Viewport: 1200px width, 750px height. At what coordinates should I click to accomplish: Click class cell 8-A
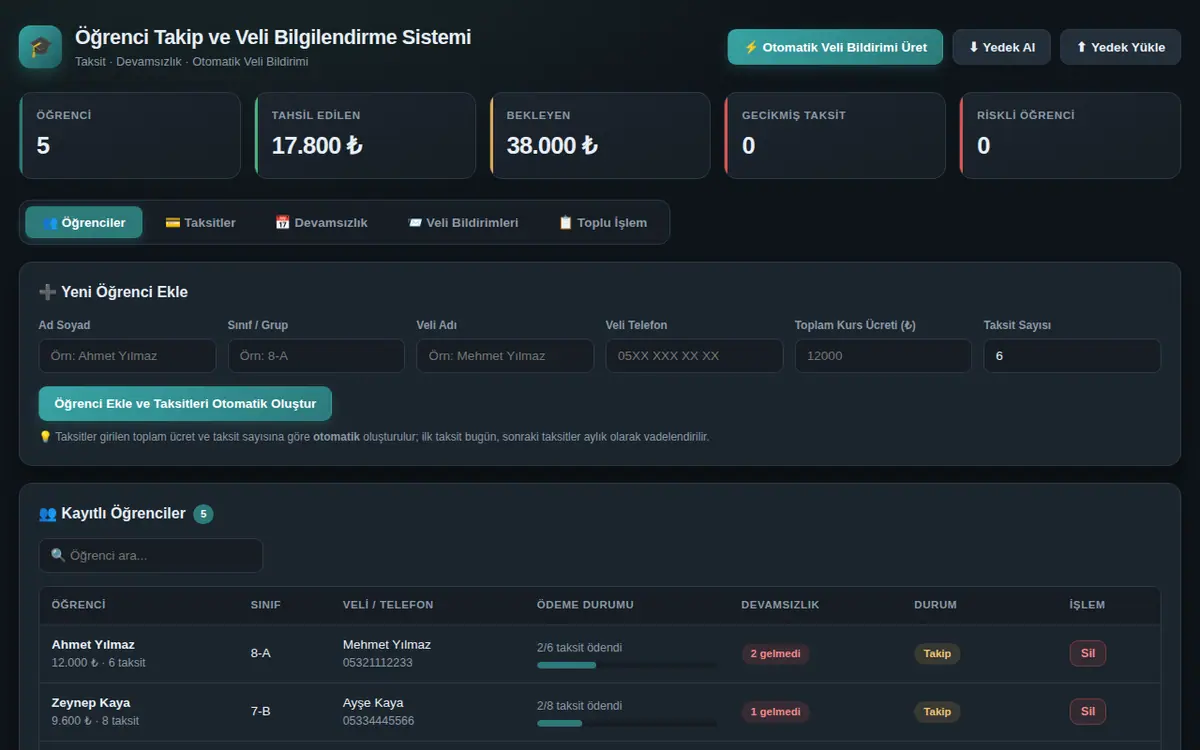261,654
